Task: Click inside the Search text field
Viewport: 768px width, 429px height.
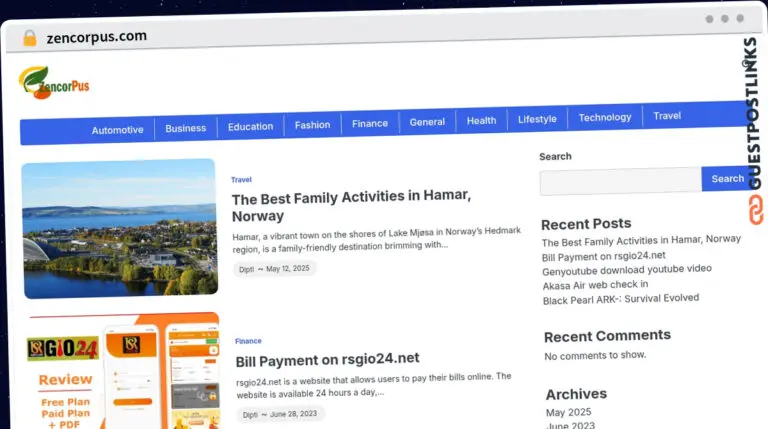Action: click(x=620, y=181)
